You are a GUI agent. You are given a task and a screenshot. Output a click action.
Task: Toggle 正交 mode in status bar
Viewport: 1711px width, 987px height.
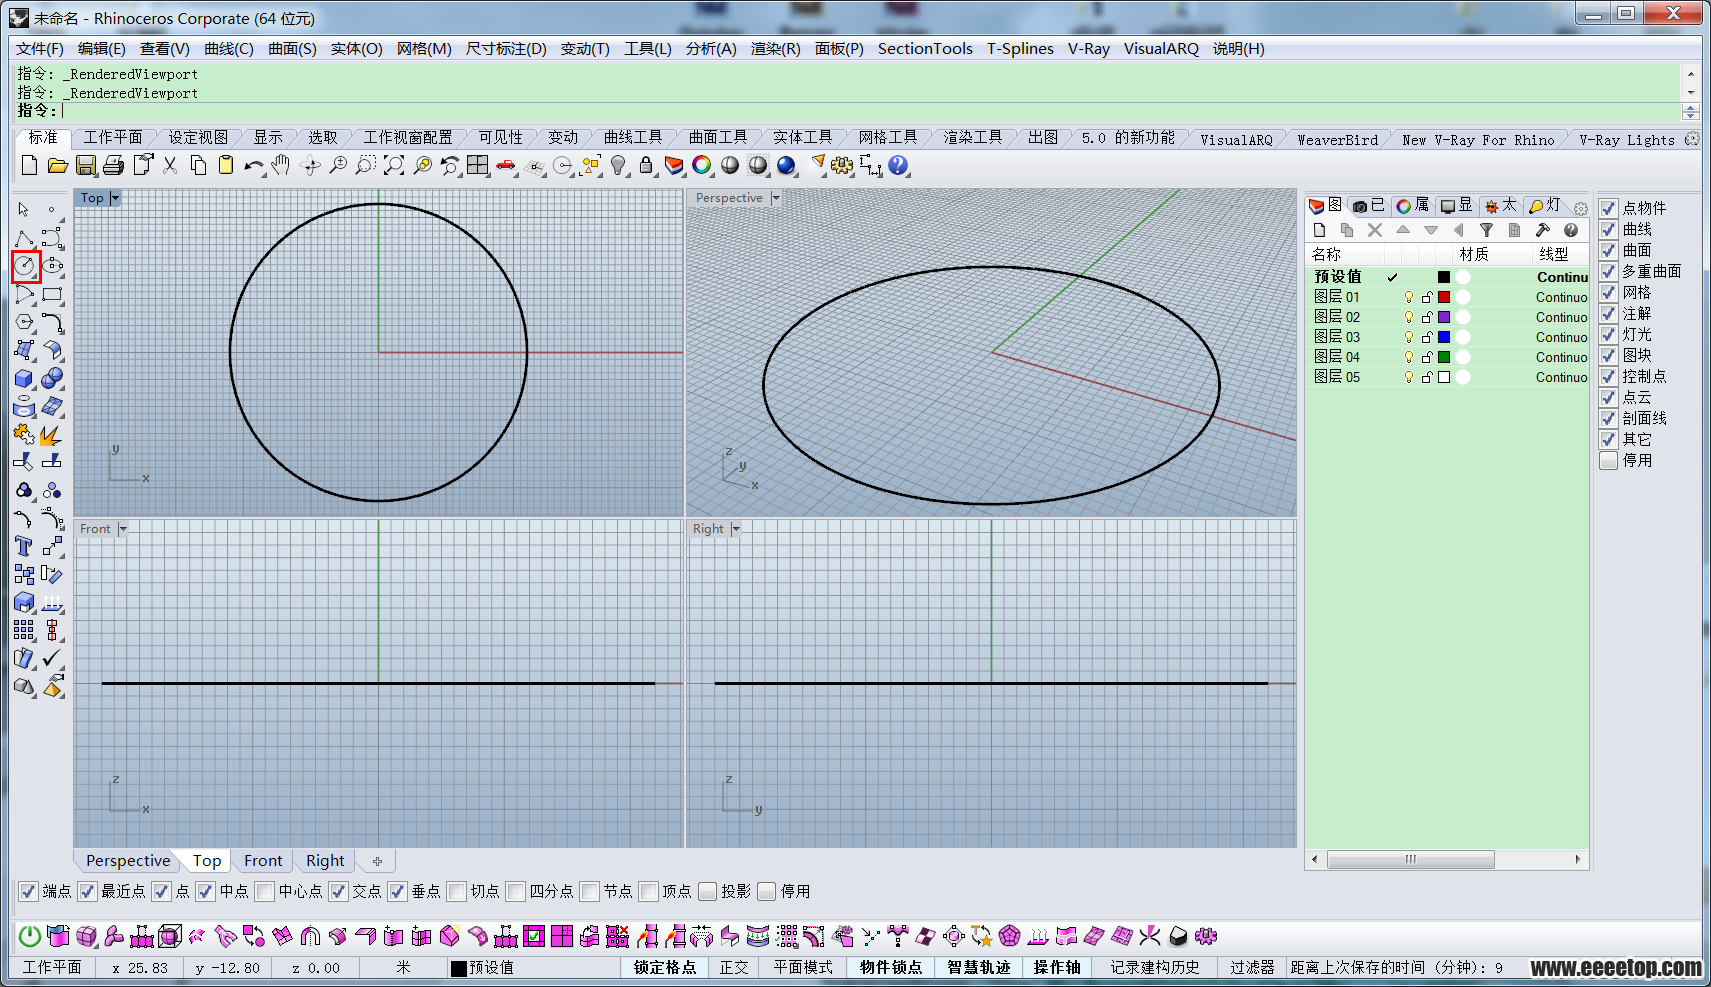(x=734, y=967)
